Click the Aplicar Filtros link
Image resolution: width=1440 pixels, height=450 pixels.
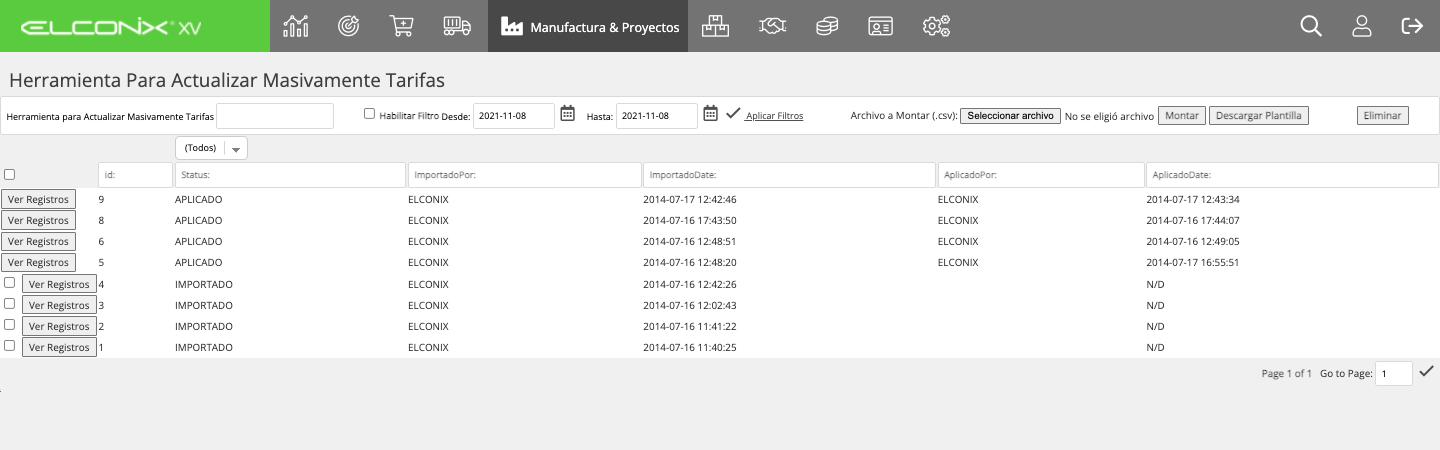tap(775, 116)
